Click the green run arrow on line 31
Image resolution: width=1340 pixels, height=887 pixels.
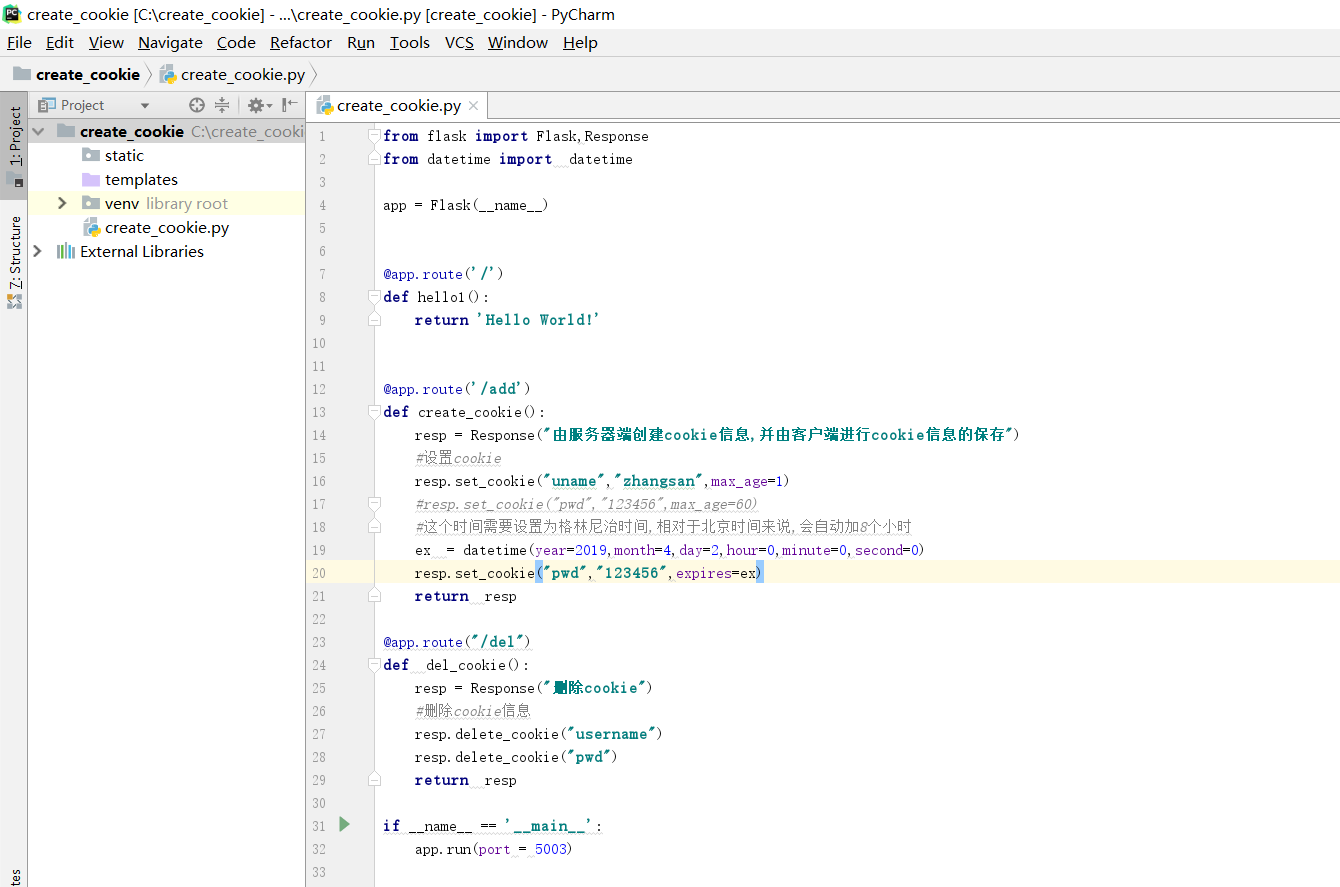coord(344,824)
